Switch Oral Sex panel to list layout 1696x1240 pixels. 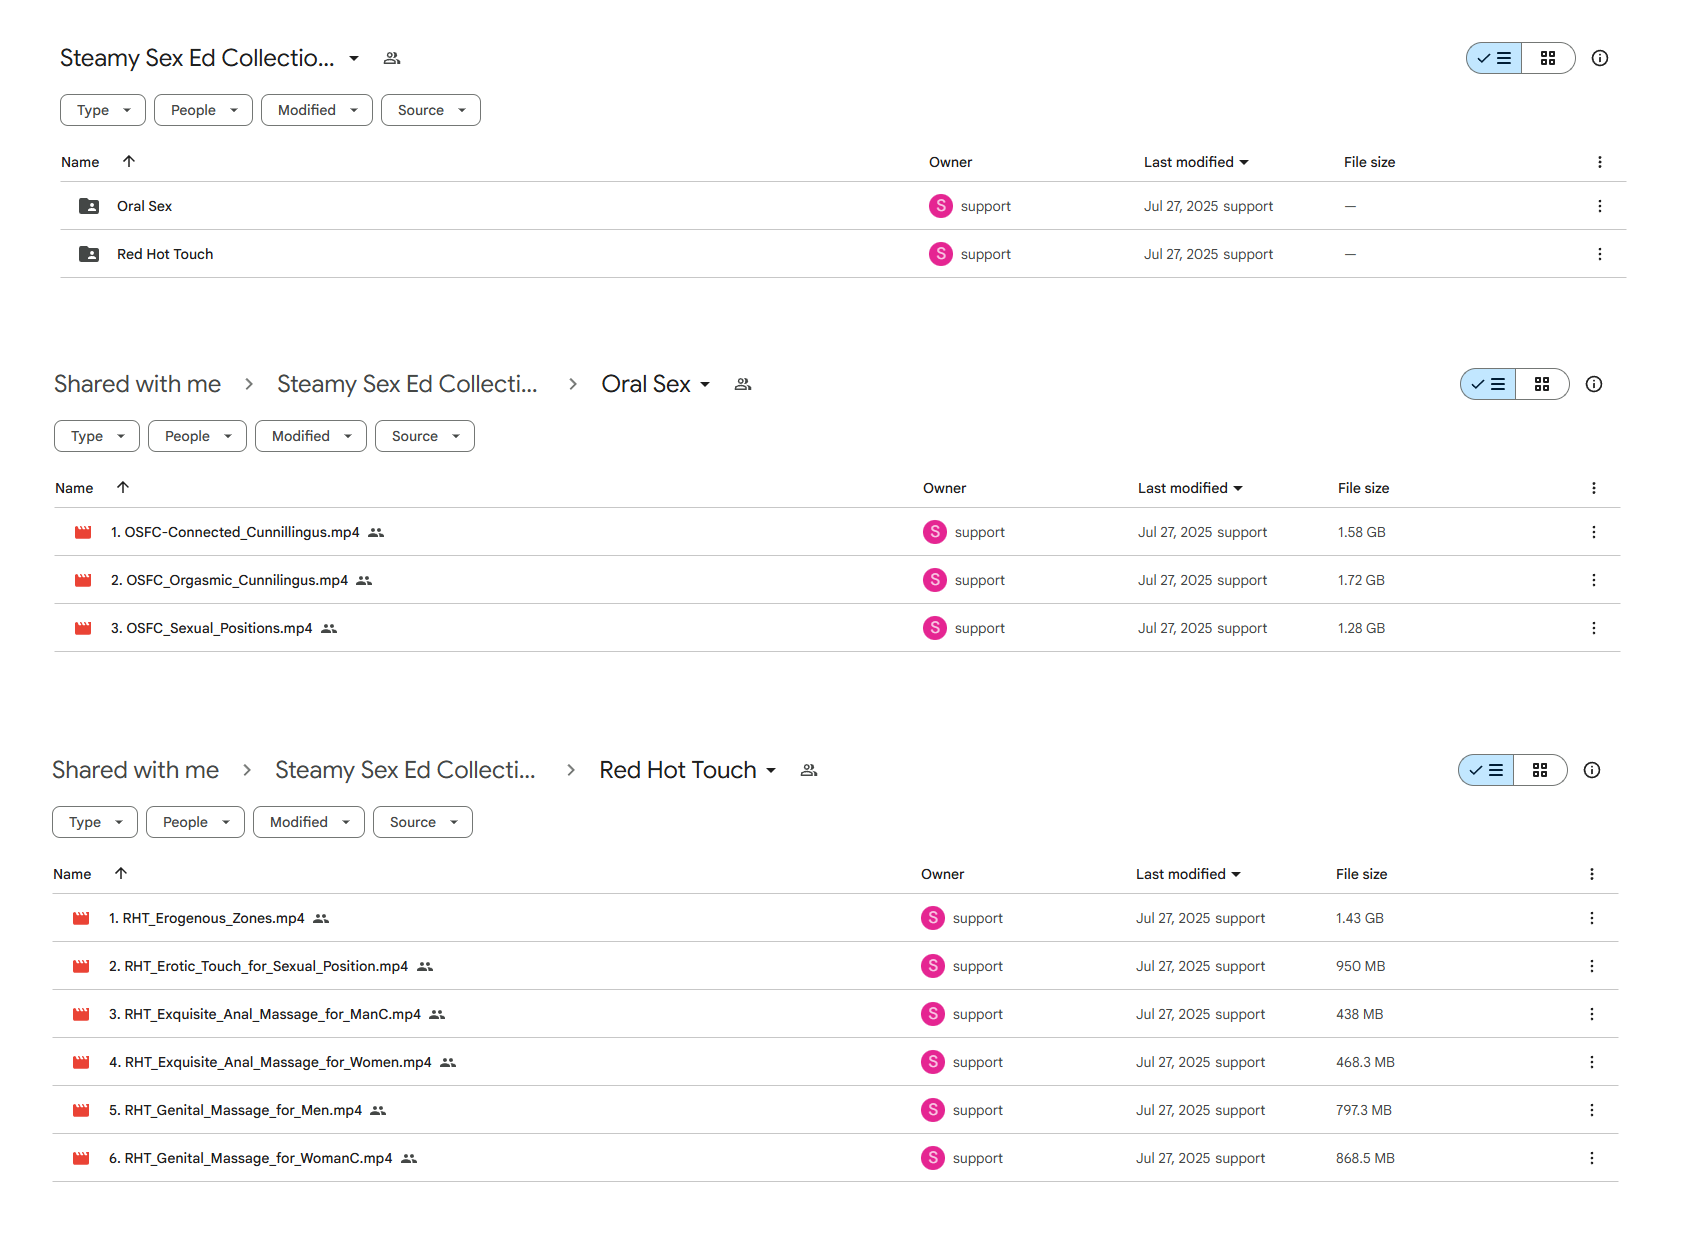click(1488, 384)
